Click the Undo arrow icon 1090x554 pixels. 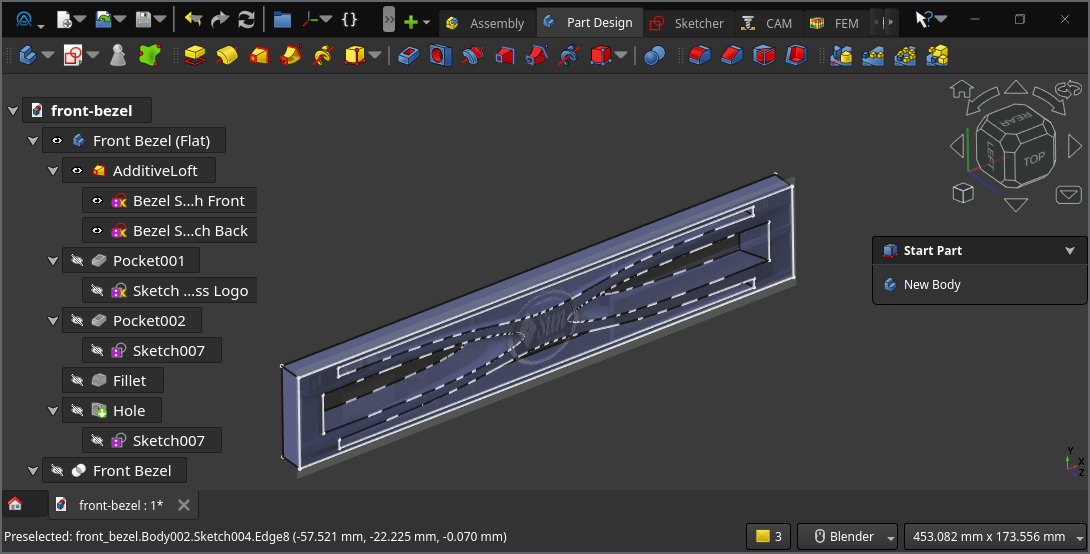(193, 19)
